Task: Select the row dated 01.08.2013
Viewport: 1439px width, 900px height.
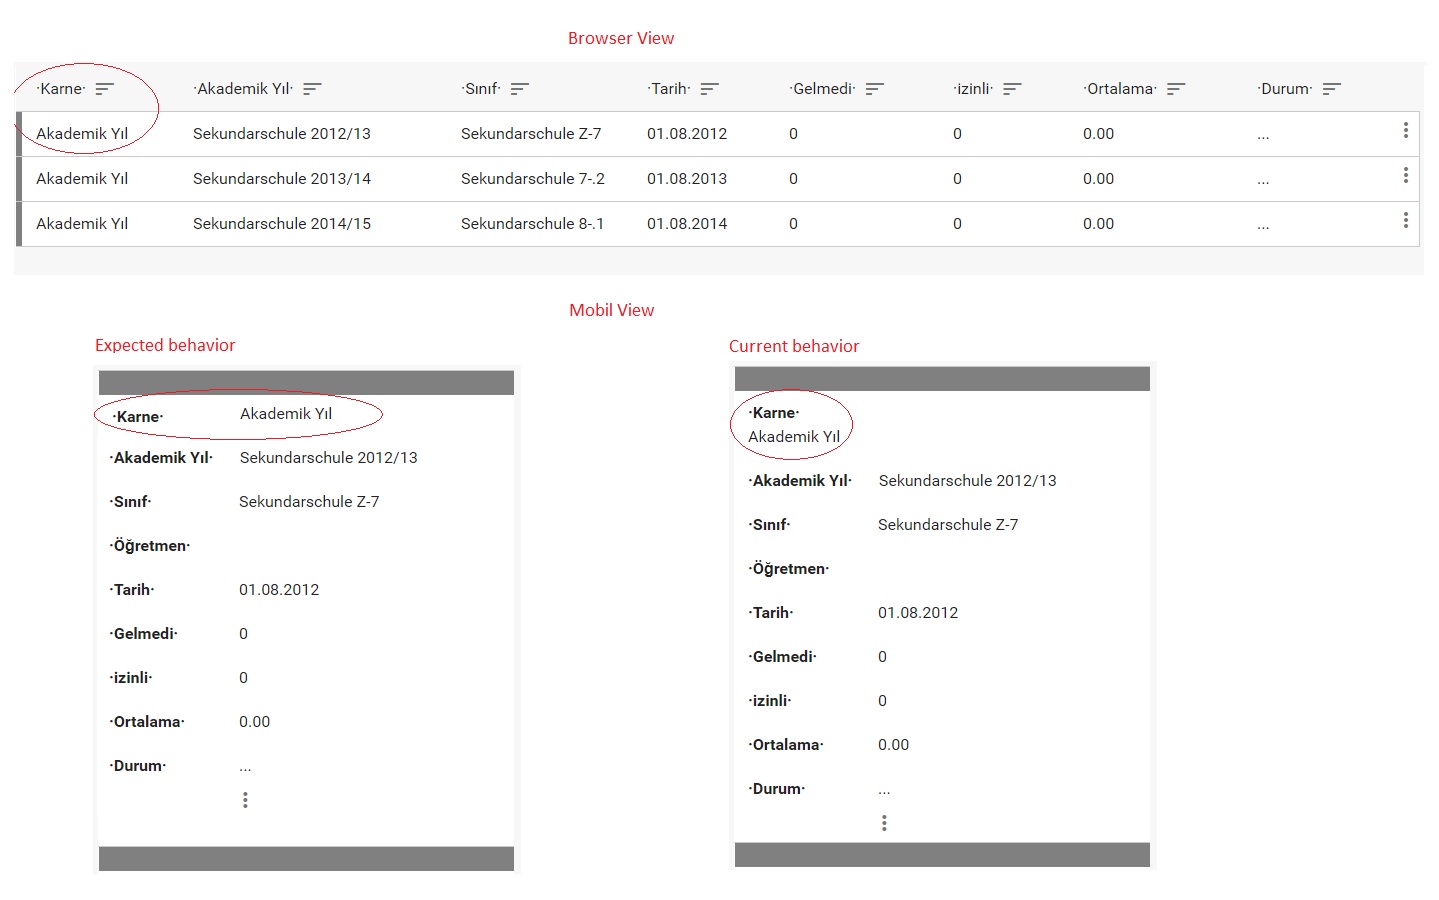Action: [x=687, y=178]
